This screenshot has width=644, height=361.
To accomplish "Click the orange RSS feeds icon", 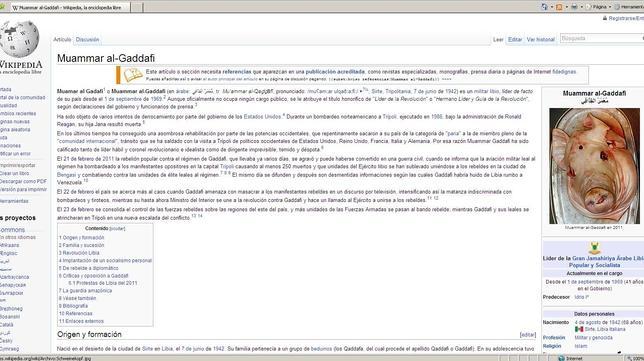I will tap(559, 7).
